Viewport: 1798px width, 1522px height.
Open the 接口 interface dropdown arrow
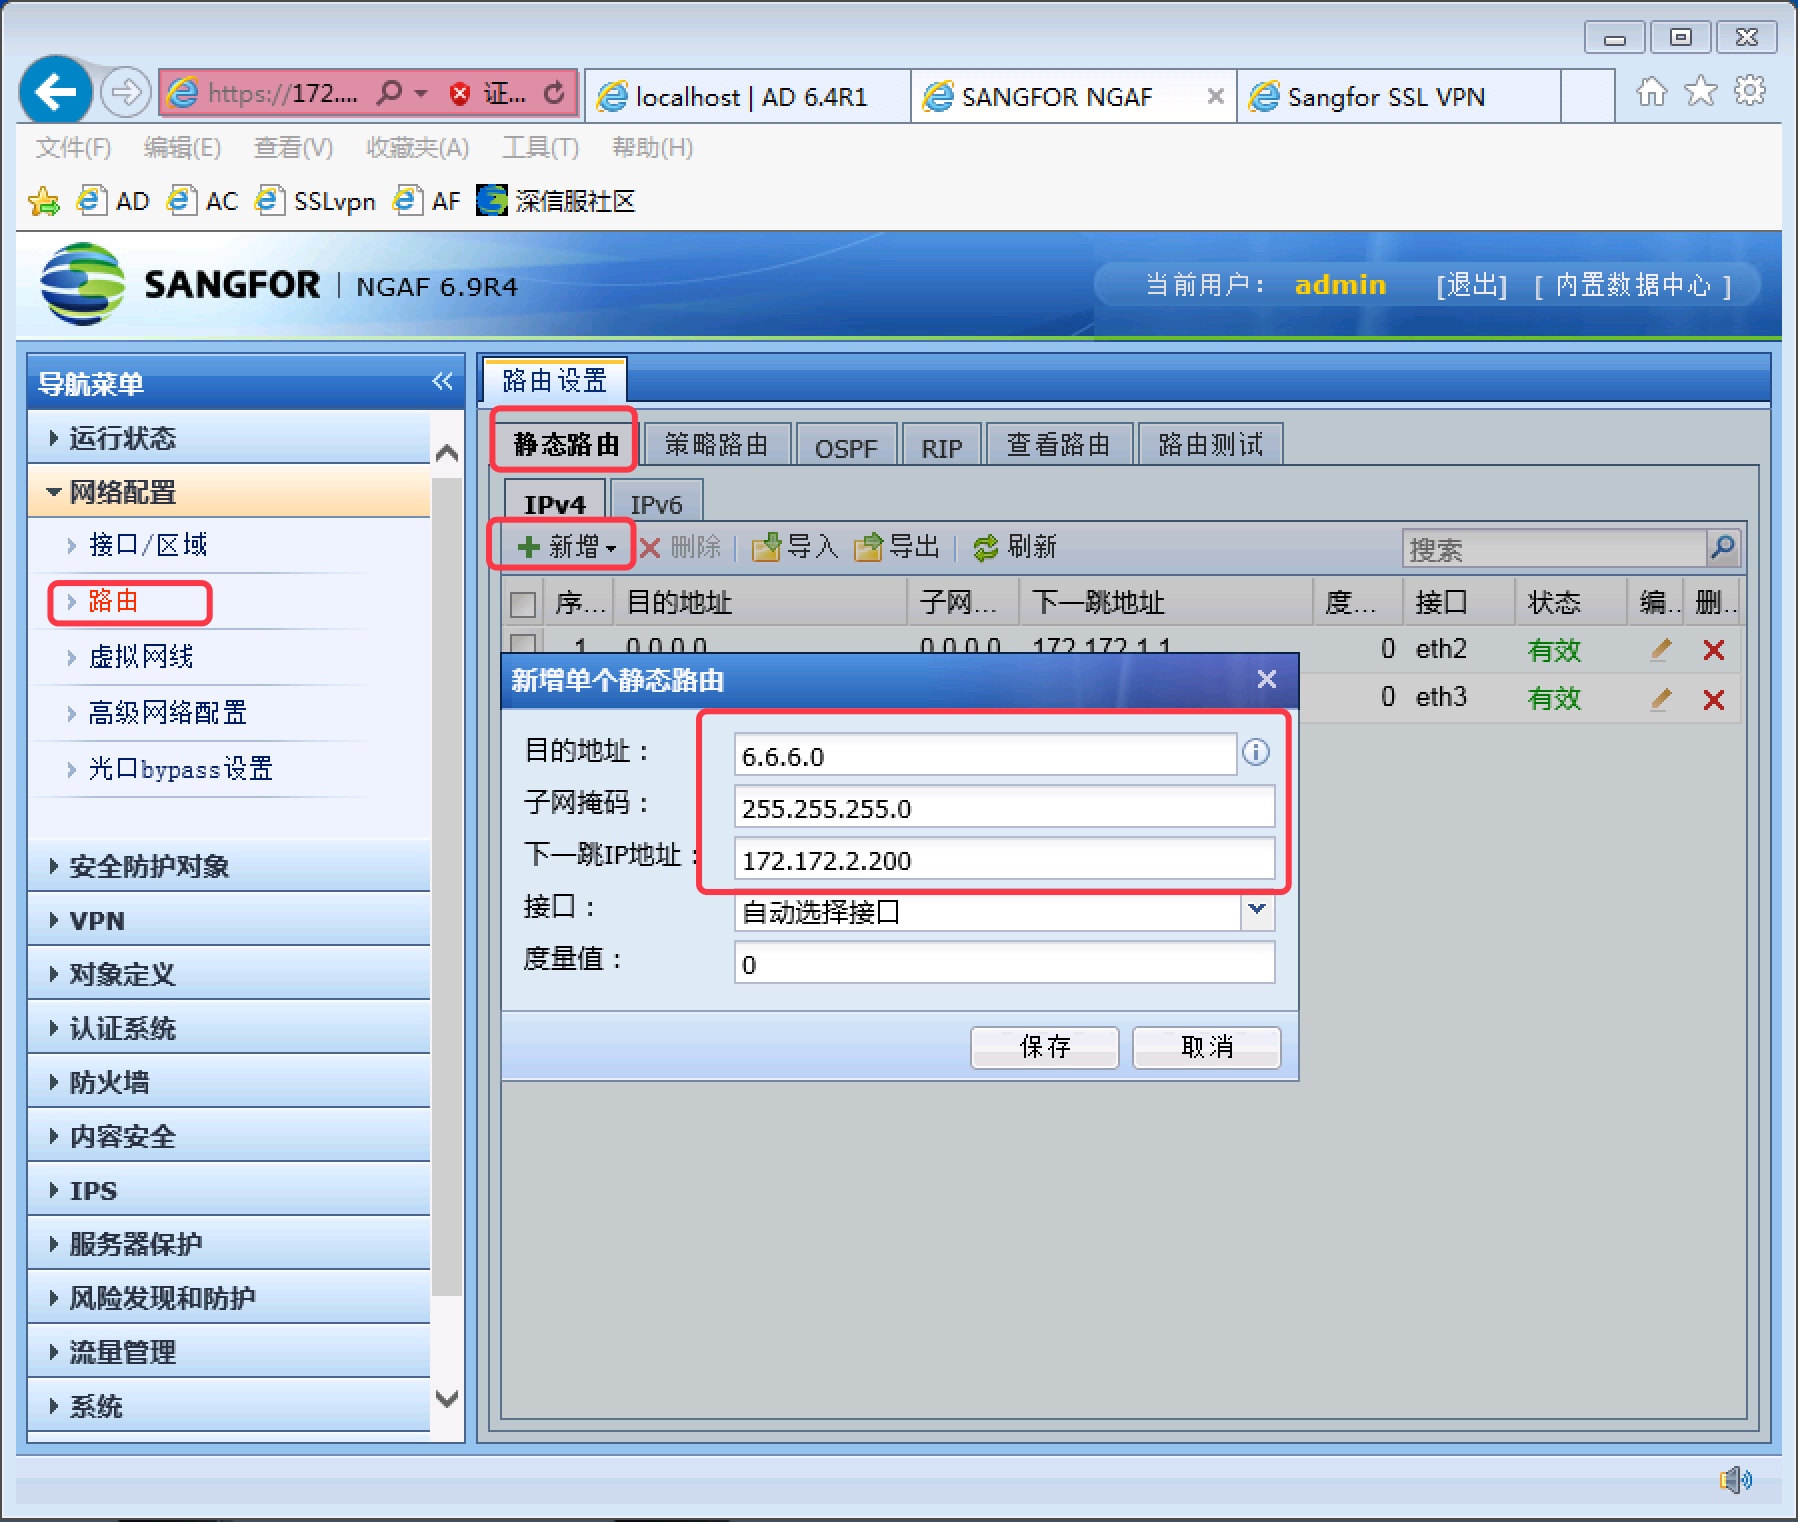click(x=1257, y=909)
